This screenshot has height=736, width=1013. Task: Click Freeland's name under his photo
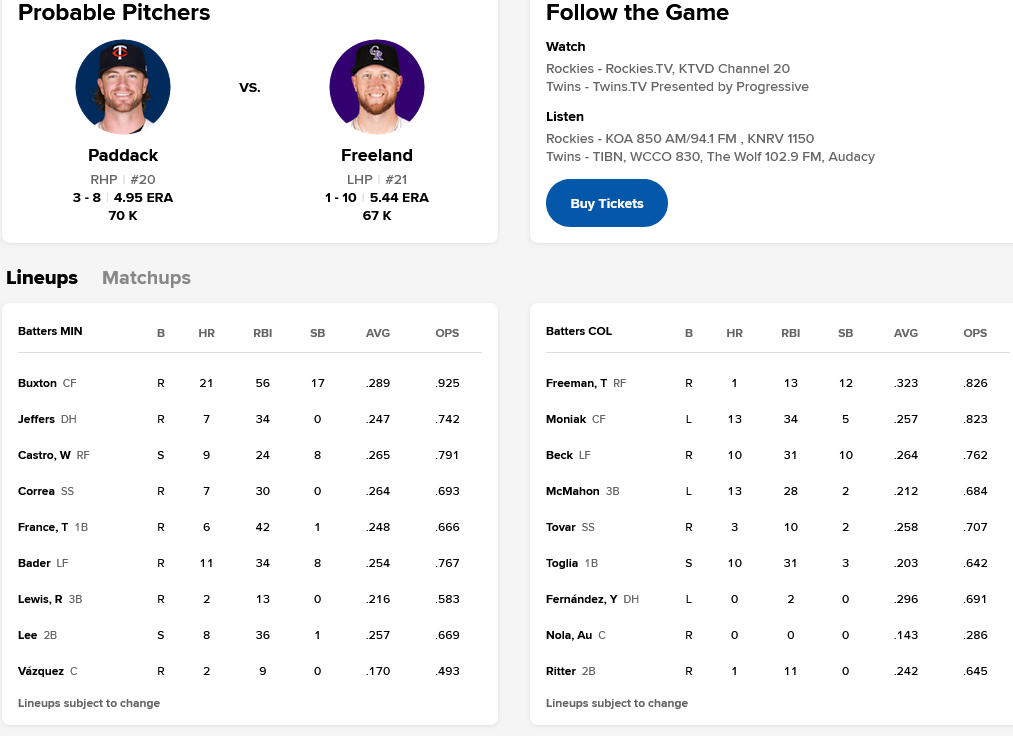pyautogui.click(x=377, y=155)
